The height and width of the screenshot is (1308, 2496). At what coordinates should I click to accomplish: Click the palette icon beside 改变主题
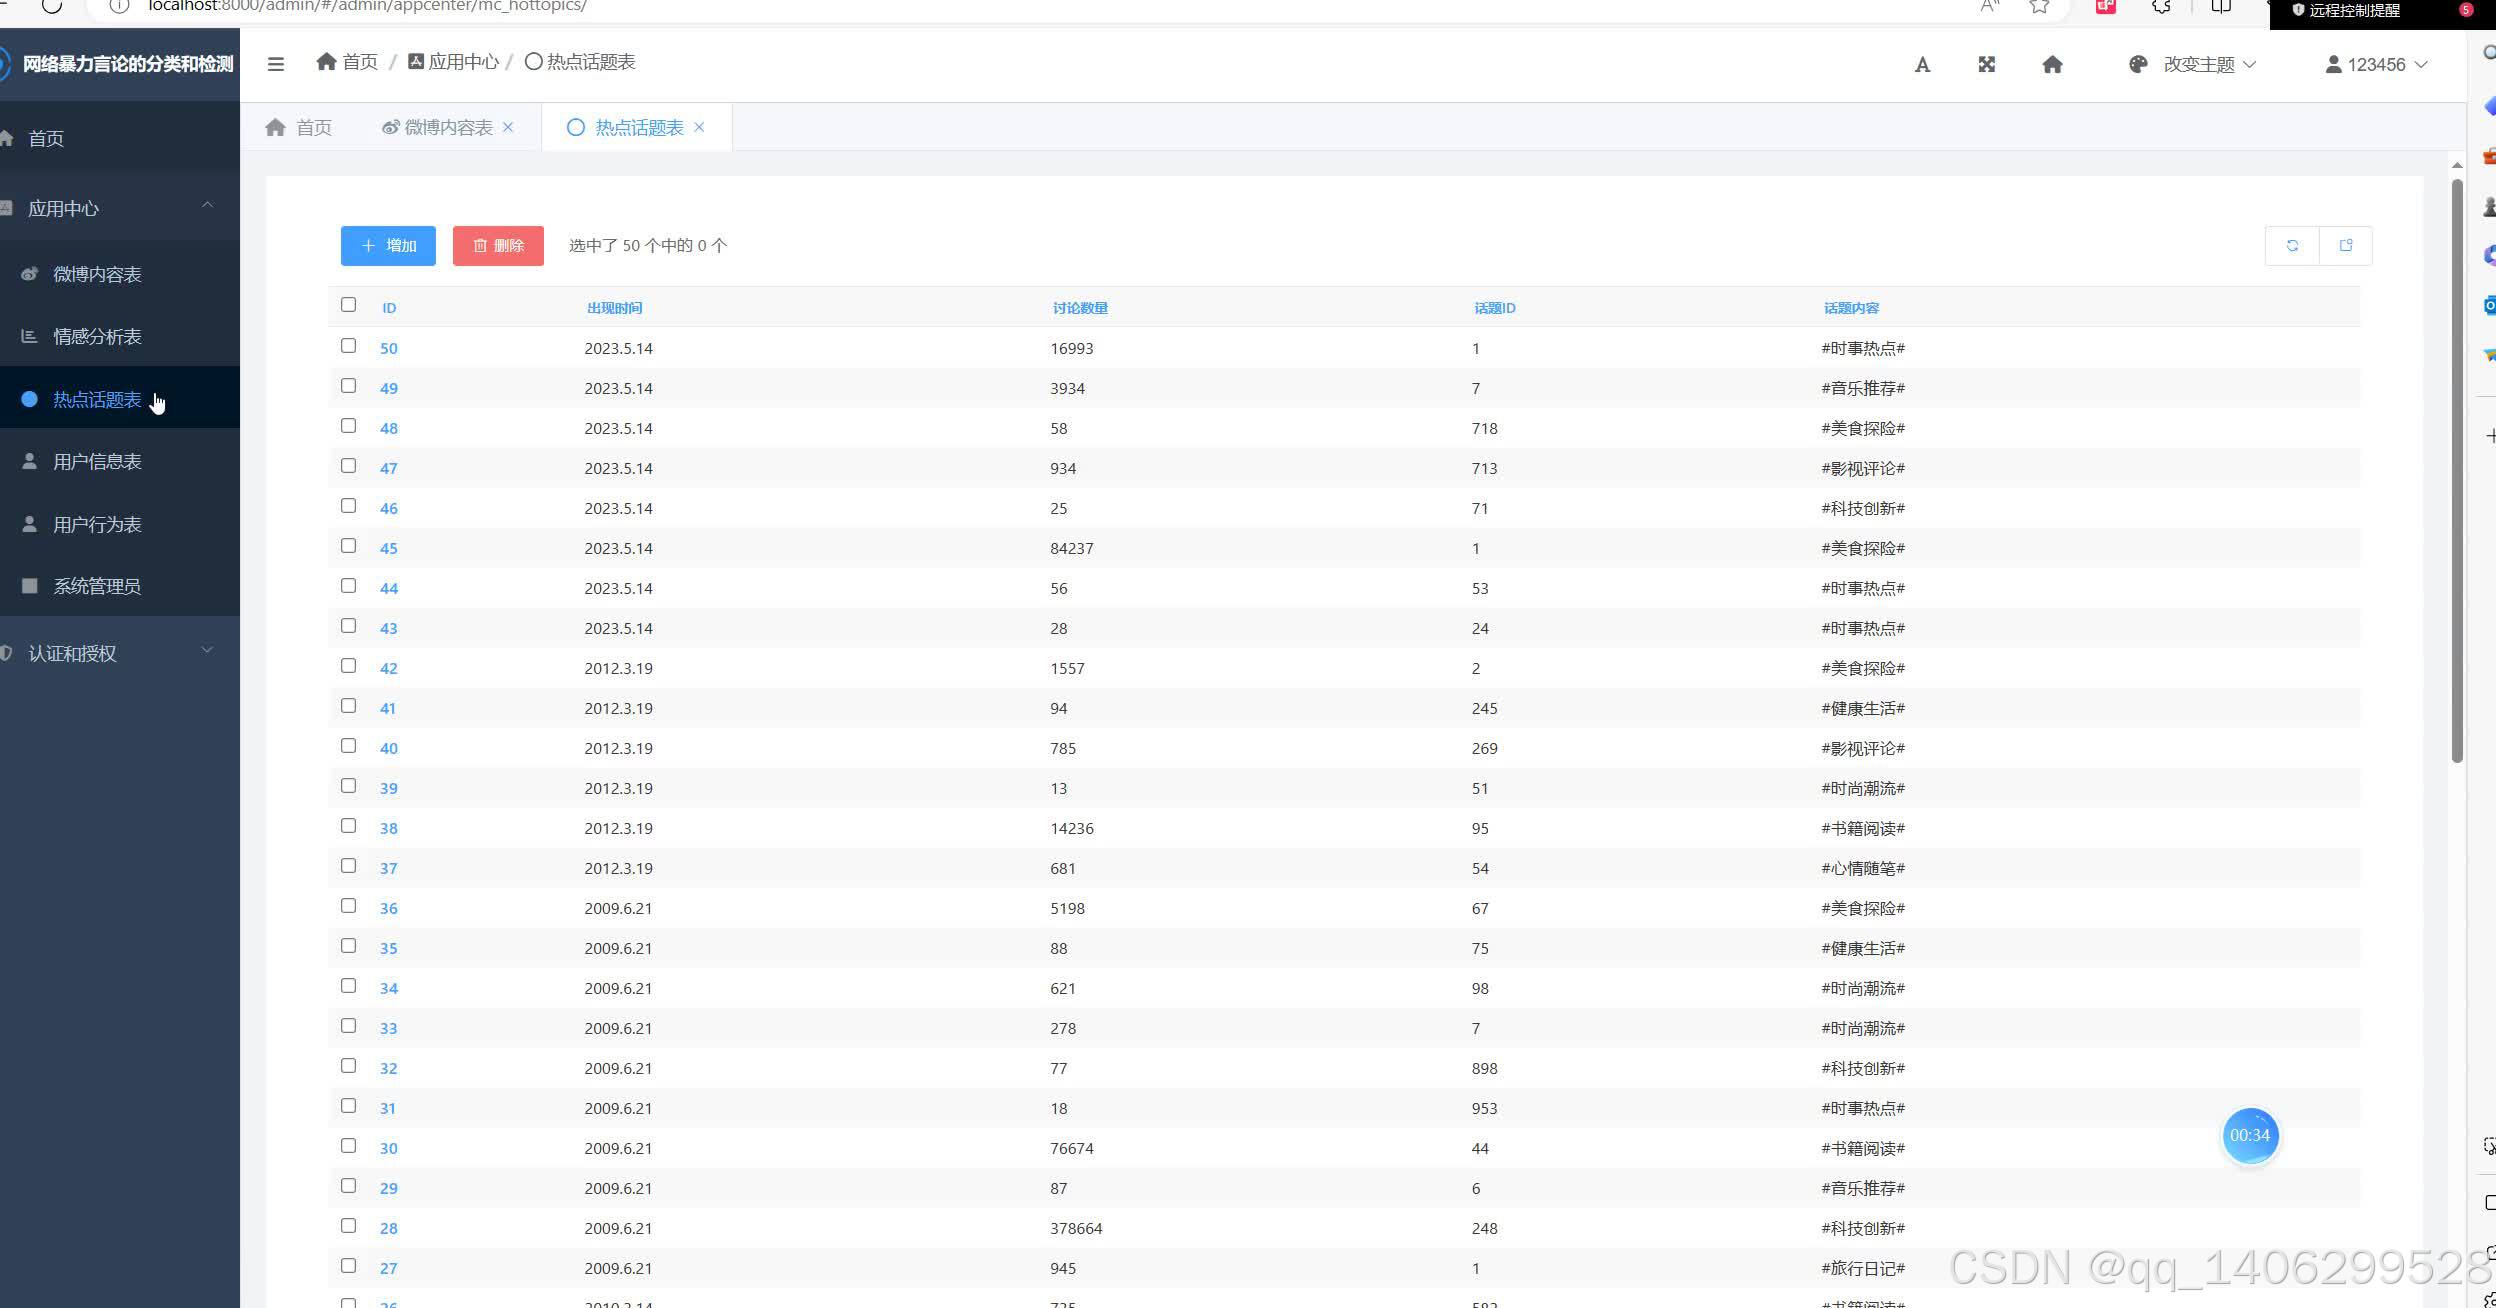2138,64
